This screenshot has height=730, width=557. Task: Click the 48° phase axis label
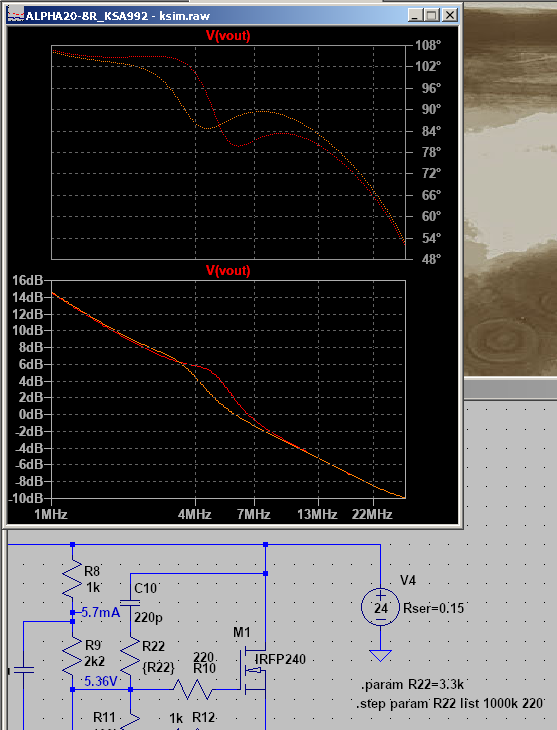click(x=431, y=259)
